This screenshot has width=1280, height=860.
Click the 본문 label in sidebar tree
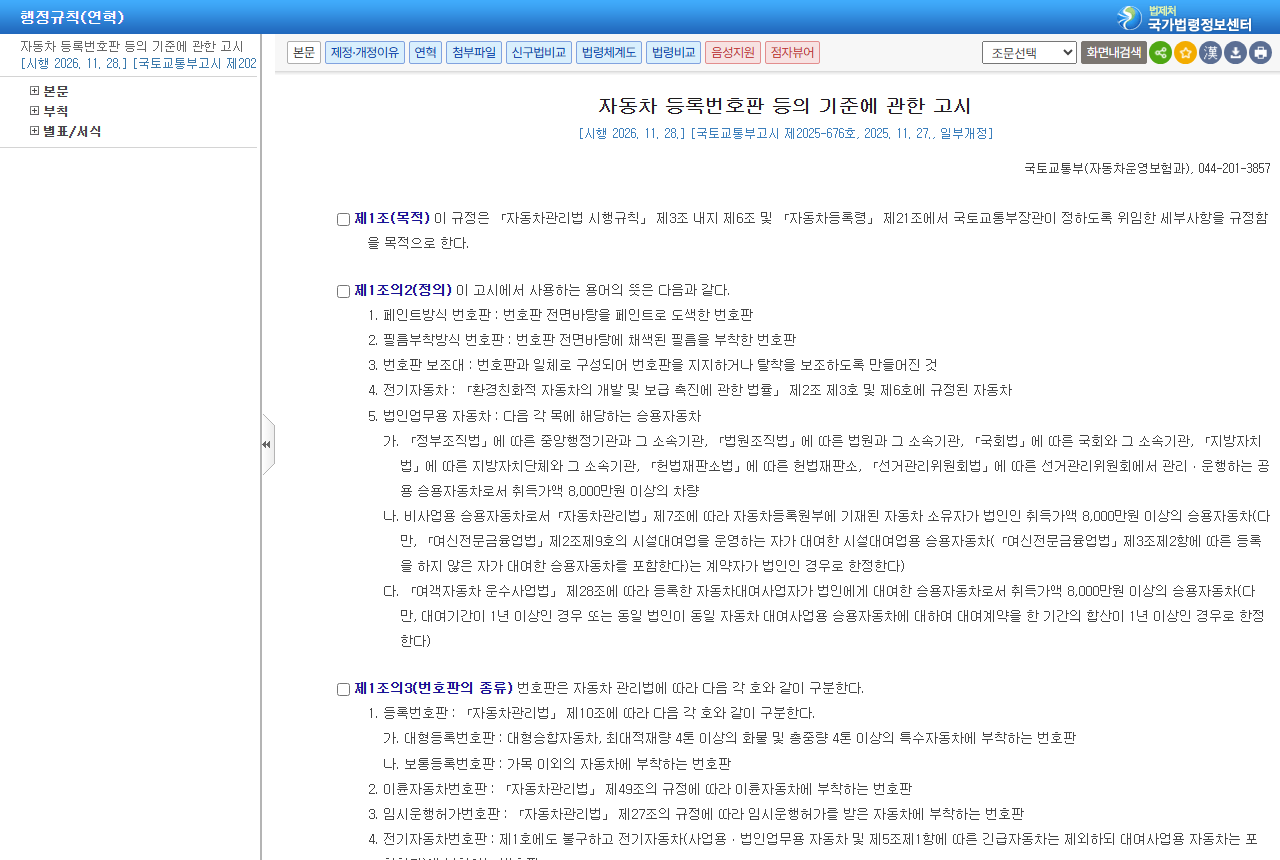[x=56, y=91]
